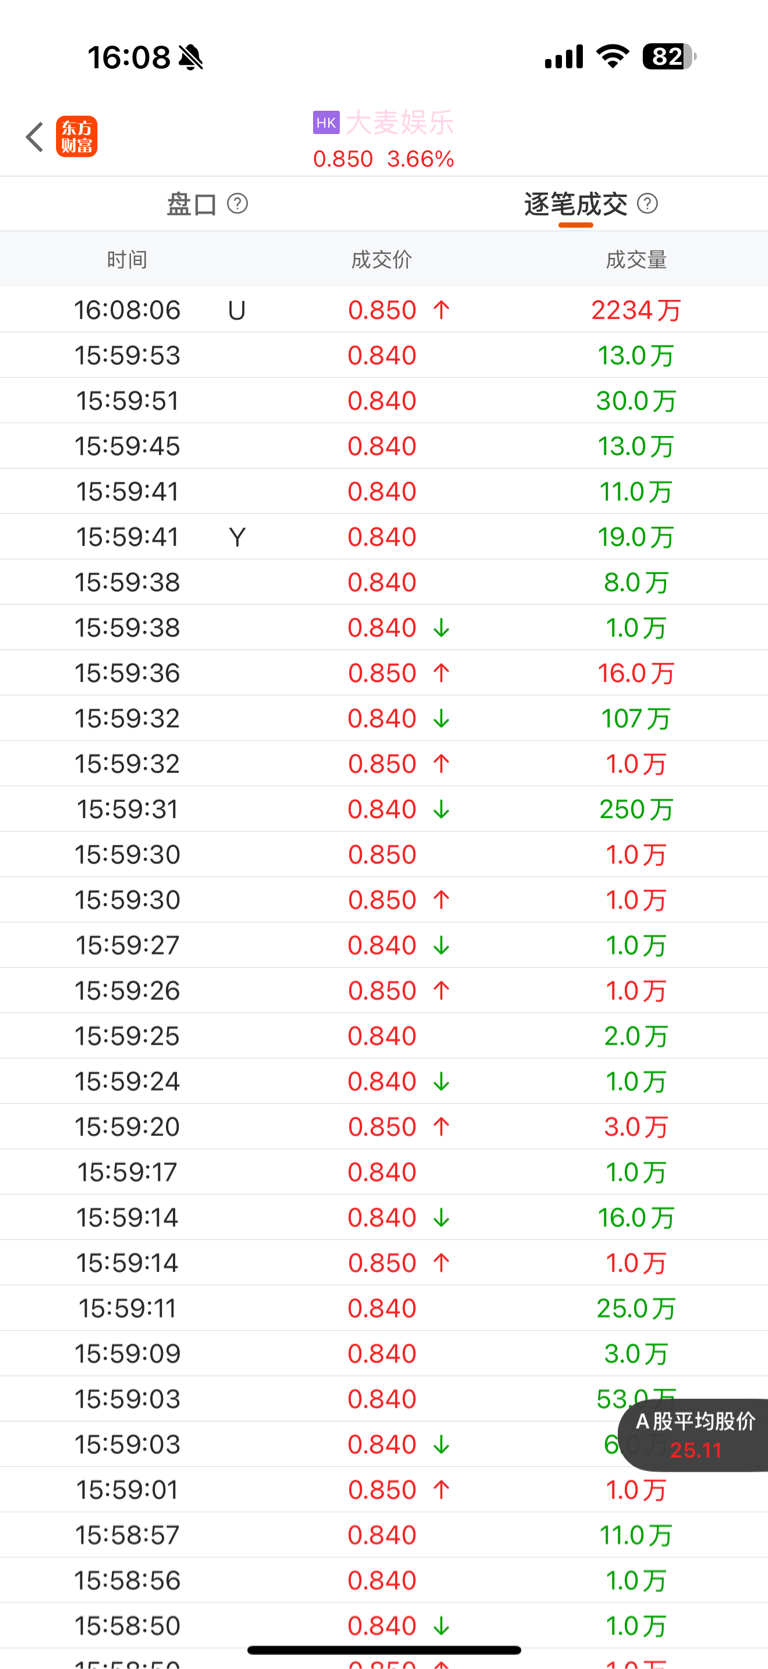Tap the 成交价 column header
Viewport: 768px width, 1669px height.
(381, 260)
